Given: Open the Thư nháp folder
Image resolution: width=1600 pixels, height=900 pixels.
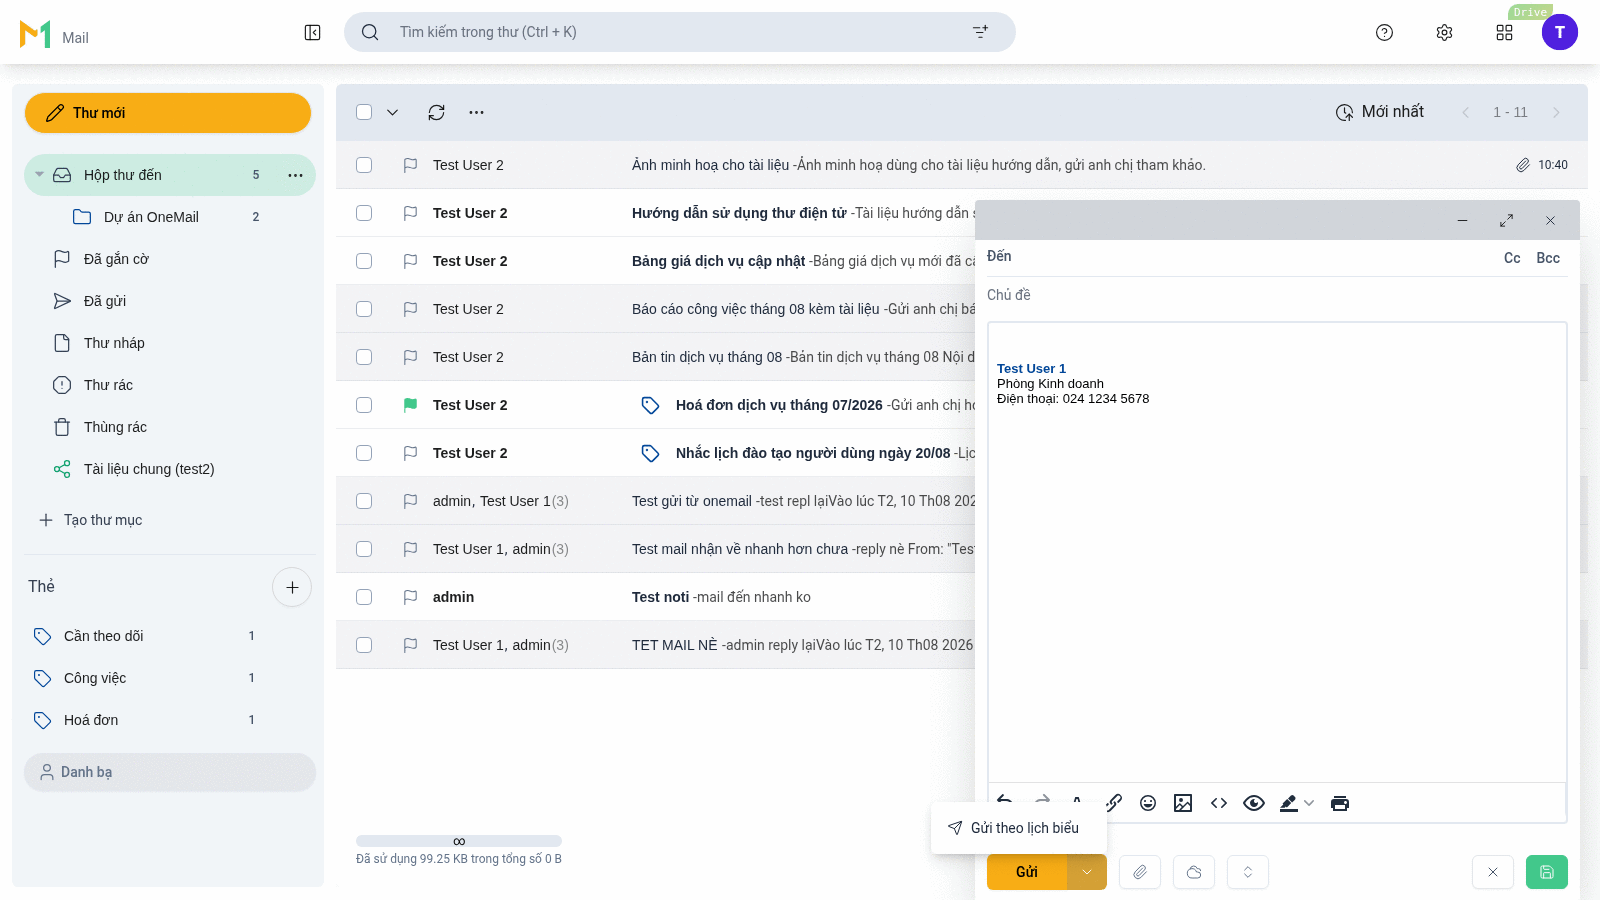Looking at the screenshot, I should pos(114,343).
